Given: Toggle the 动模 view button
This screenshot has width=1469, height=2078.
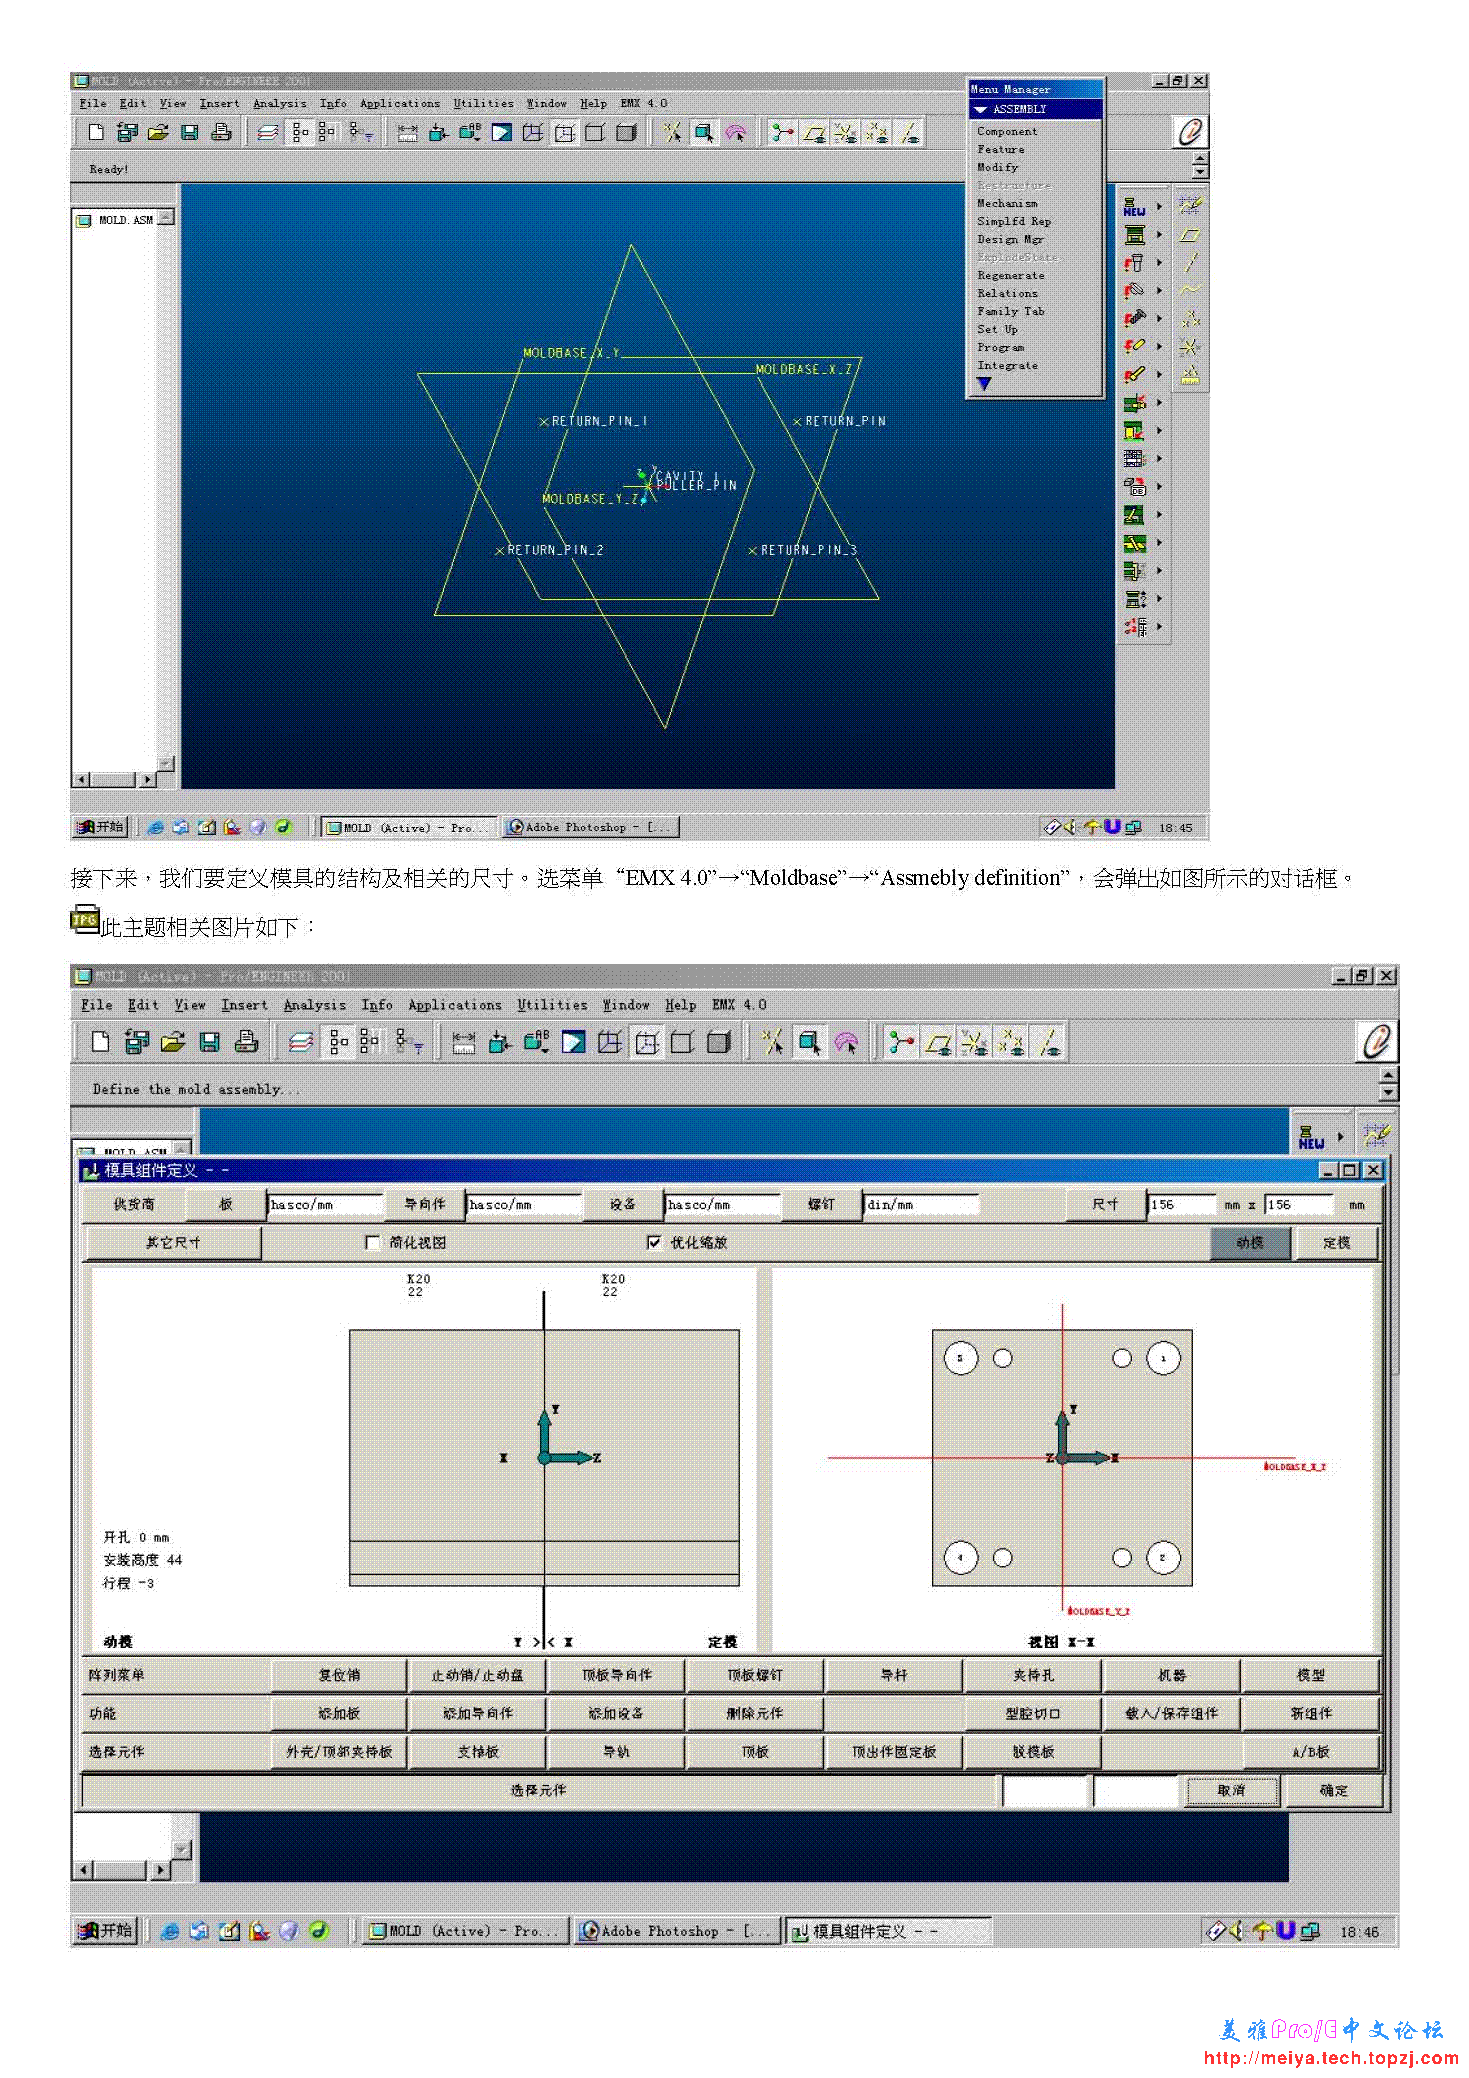Looking at the screenshot, I should [x=1249, y=1243].
